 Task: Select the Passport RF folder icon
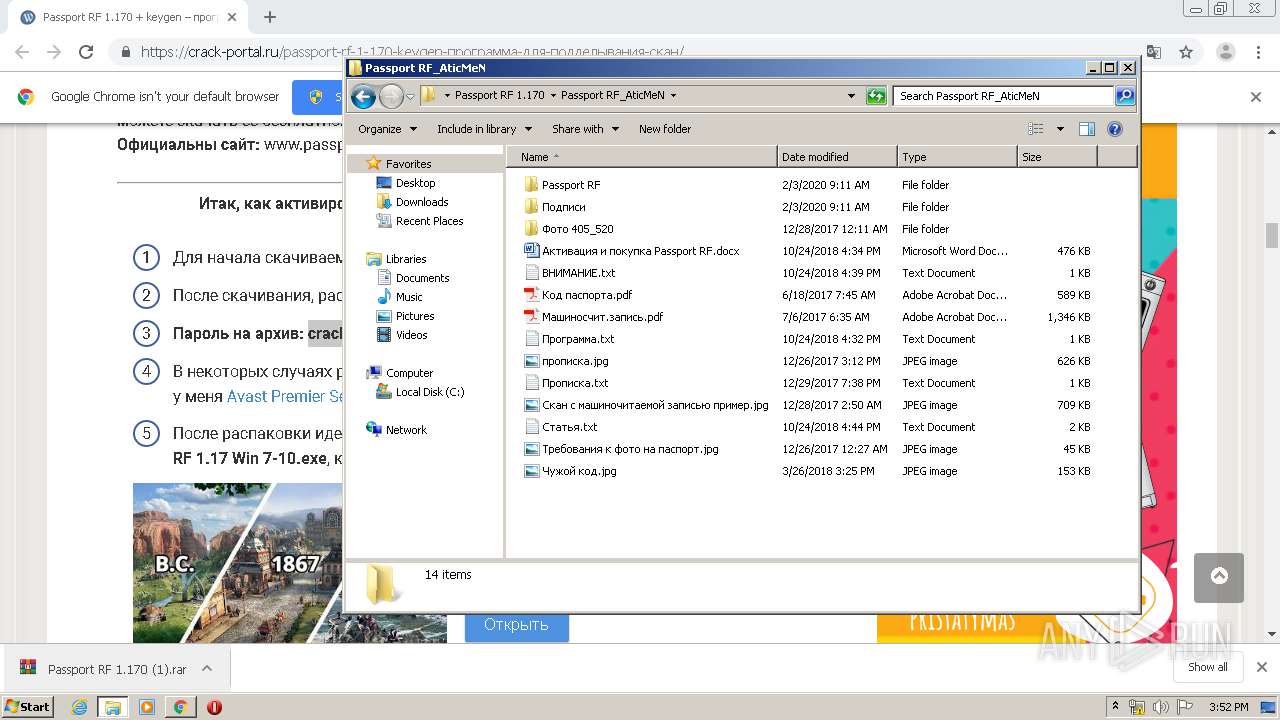pos(531,185)
